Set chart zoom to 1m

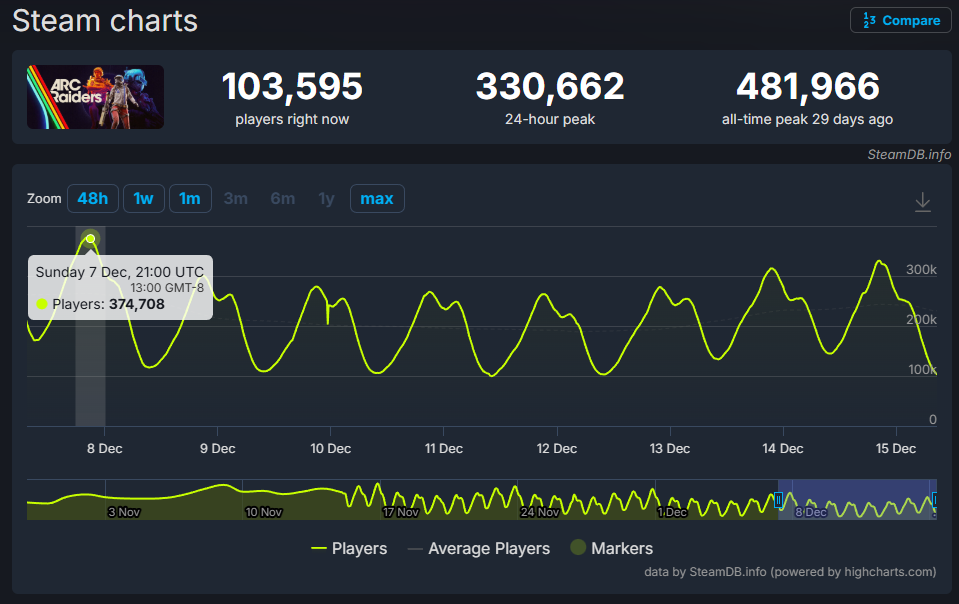tap(190, 199)
